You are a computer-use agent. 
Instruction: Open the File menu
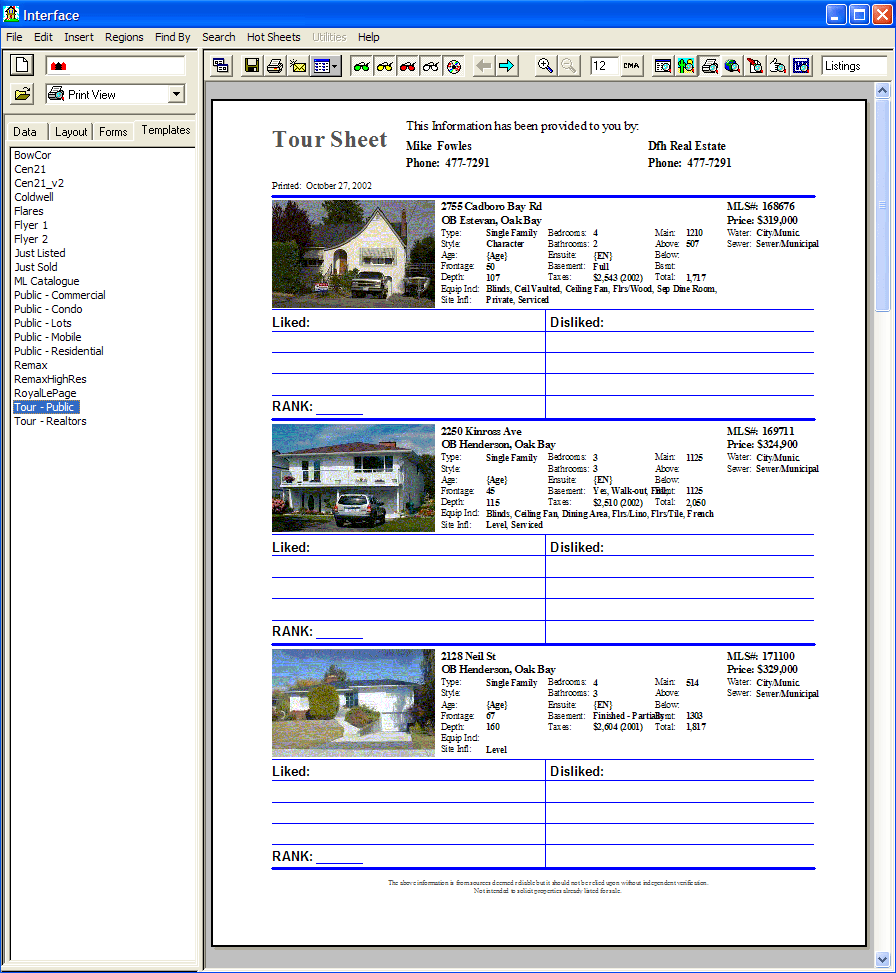14,37
